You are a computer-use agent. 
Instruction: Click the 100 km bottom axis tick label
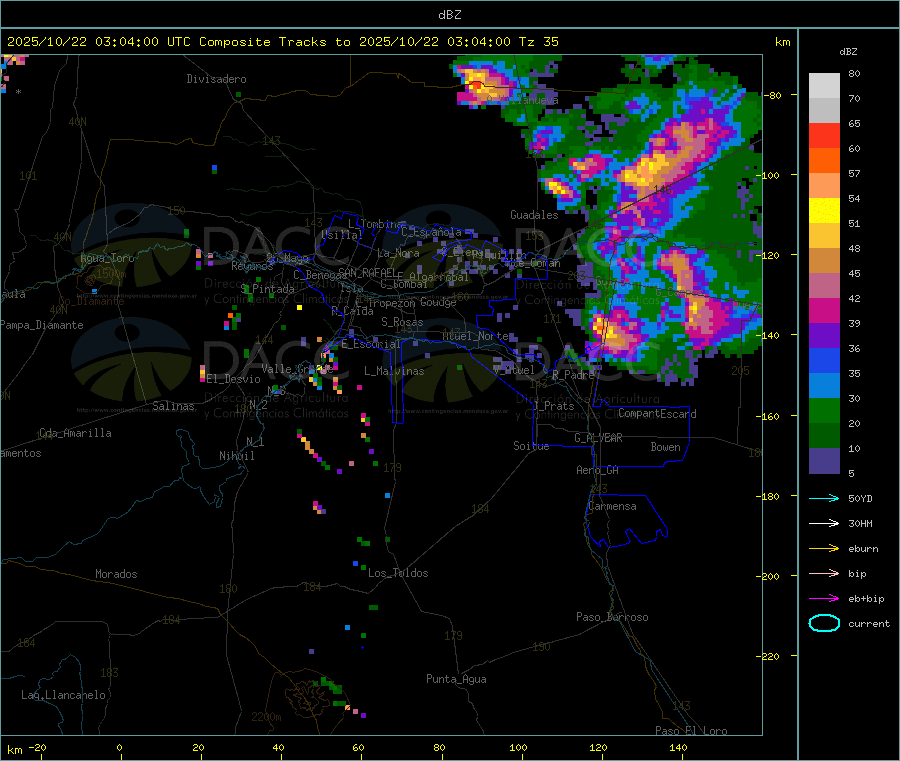[518, 748]
